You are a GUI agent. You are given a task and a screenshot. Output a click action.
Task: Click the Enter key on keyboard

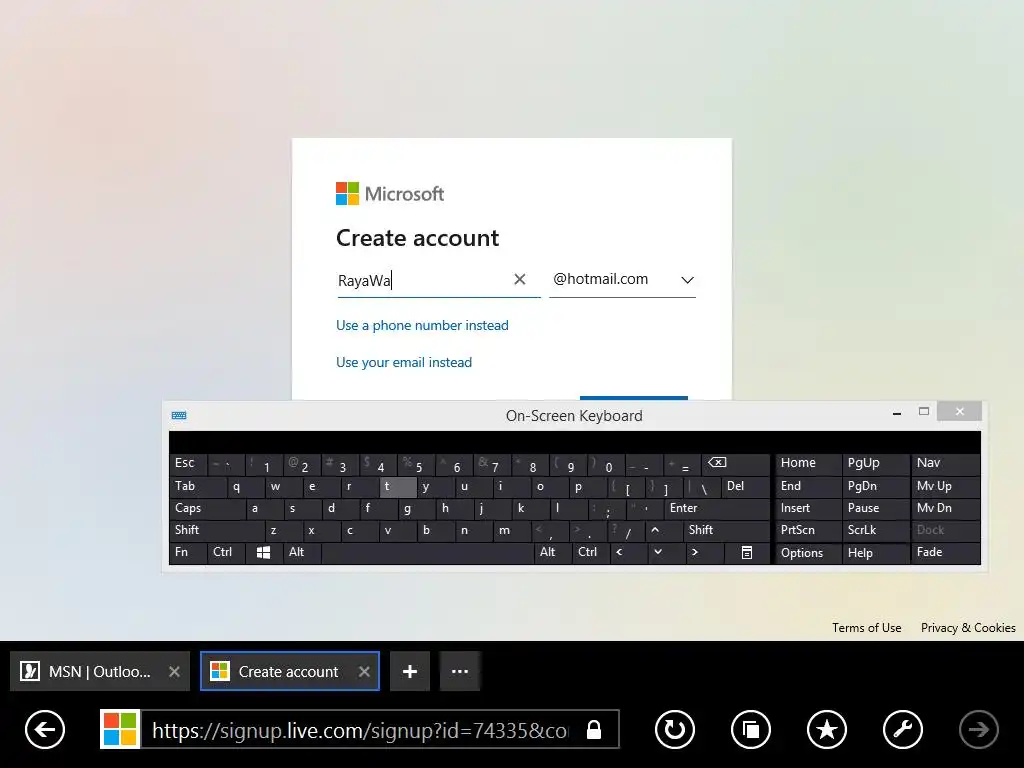tap(717, 508)
